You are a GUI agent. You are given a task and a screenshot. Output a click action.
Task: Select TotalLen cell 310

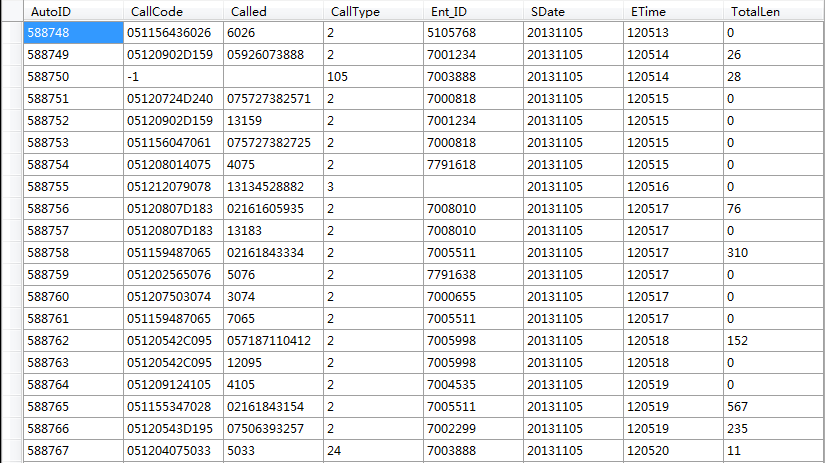coord(773,253)
